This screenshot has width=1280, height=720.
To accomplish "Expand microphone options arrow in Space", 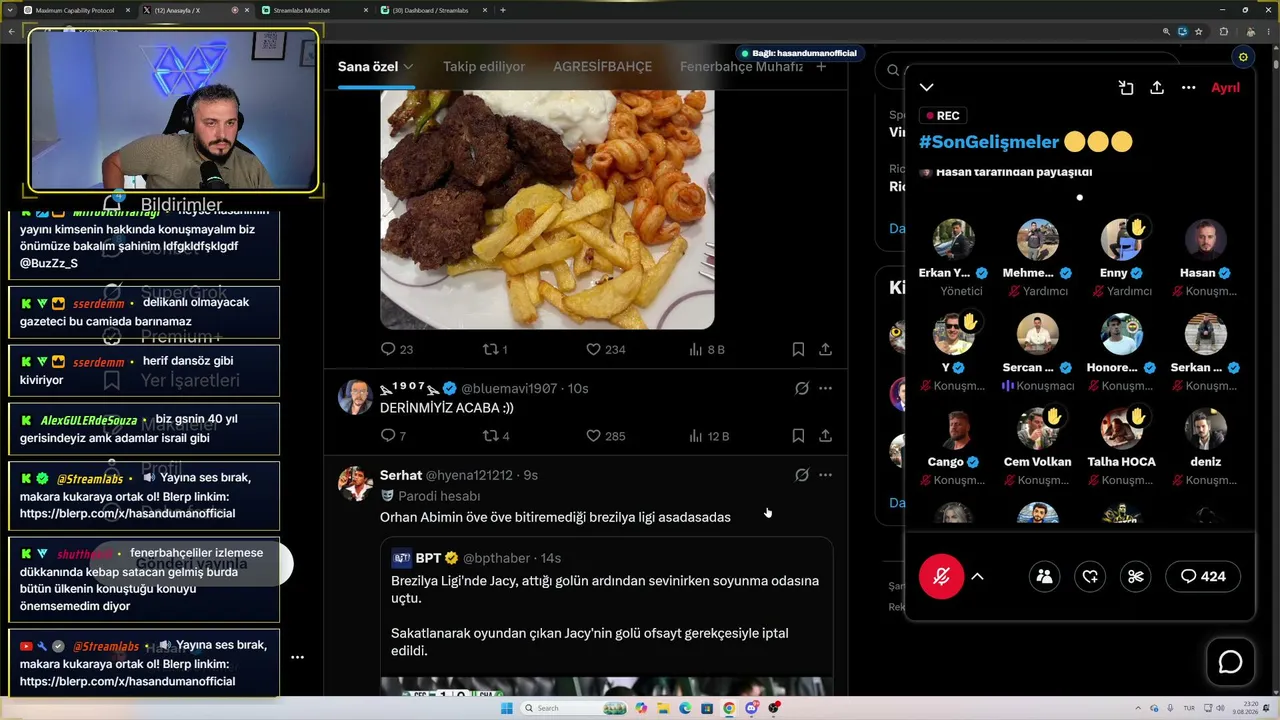I will click(978, 576).
